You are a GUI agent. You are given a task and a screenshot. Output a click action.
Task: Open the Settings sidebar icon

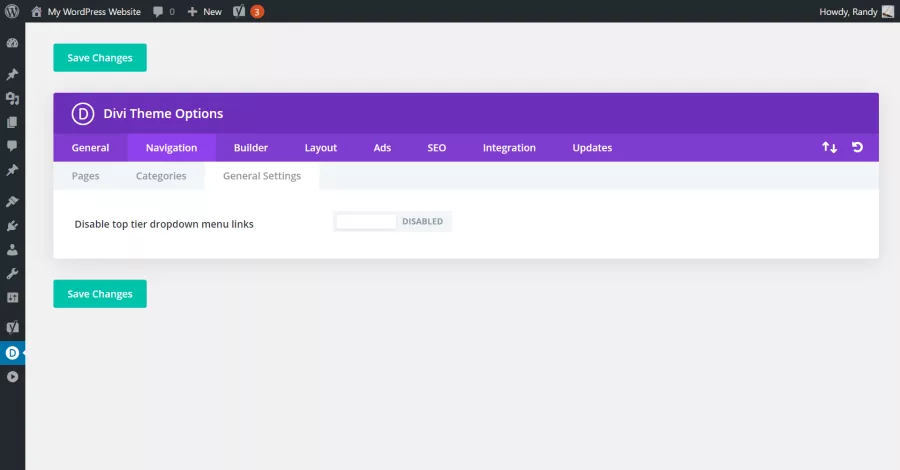(x=12, y=297)
